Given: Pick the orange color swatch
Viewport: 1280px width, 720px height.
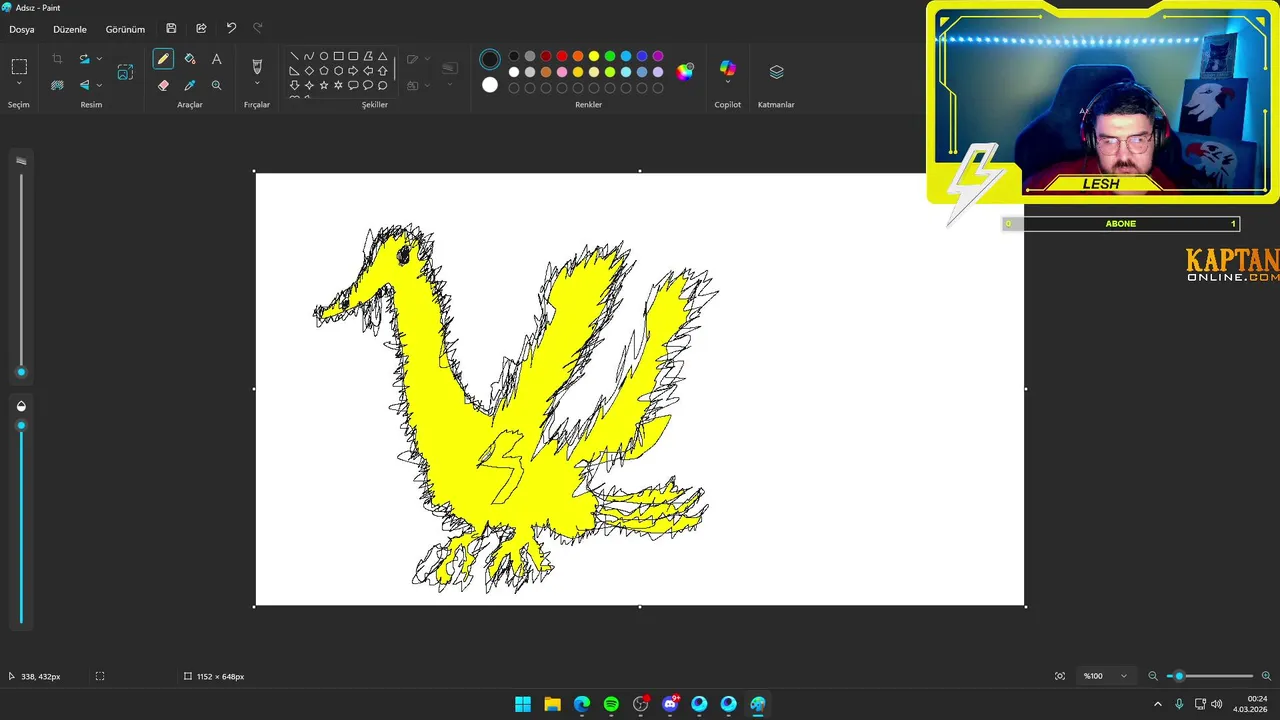Looking at the screenshot, I should point(578,56).
